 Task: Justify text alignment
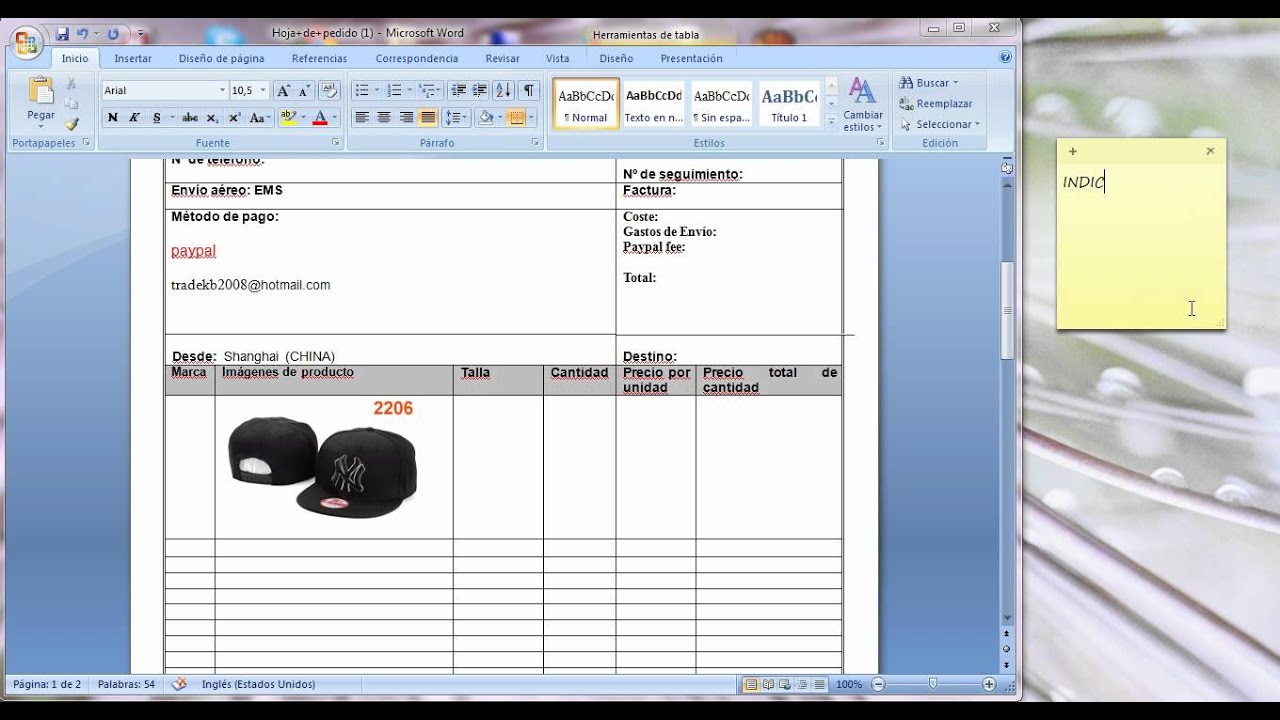[428, 117]
